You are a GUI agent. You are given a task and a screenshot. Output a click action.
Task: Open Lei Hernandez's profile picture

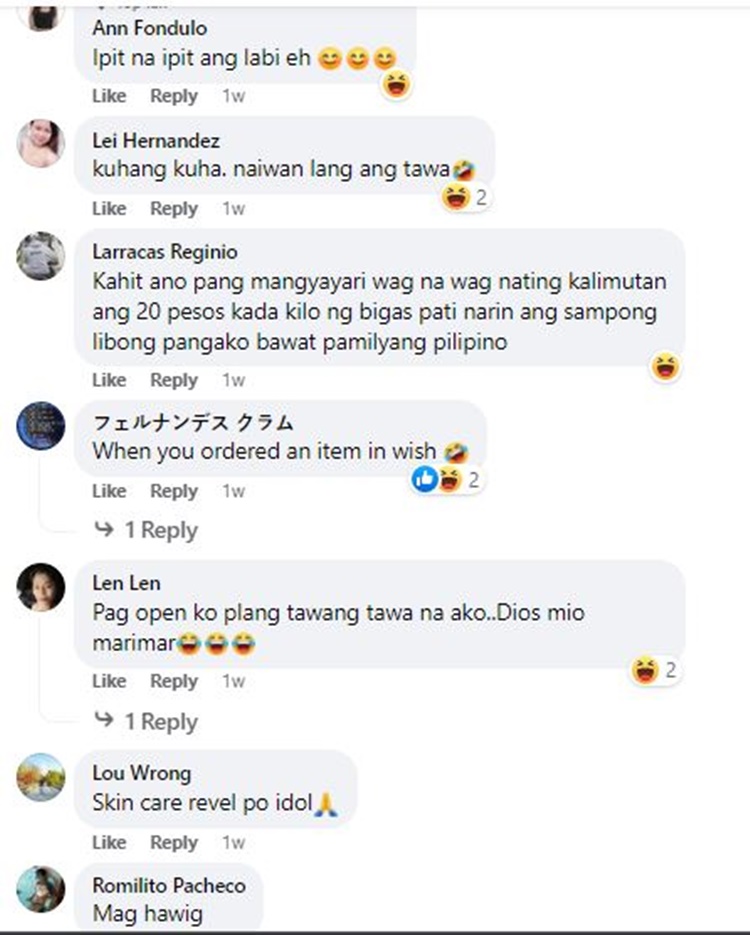point(41,143)
